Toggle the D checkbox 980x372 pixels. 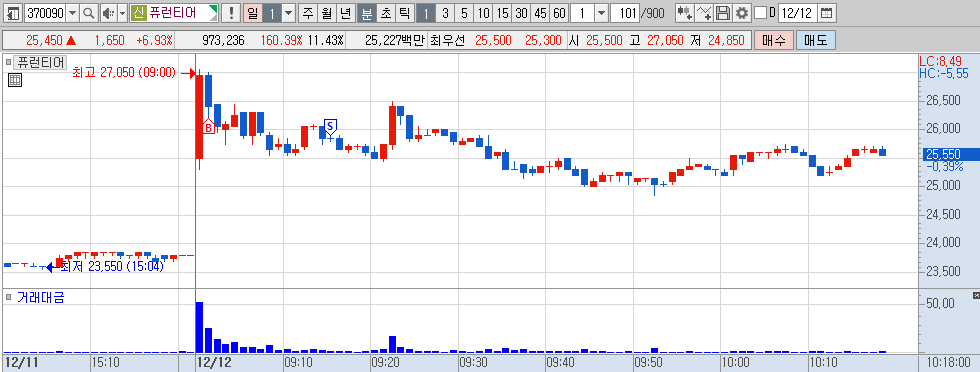[x=761, y=13]
